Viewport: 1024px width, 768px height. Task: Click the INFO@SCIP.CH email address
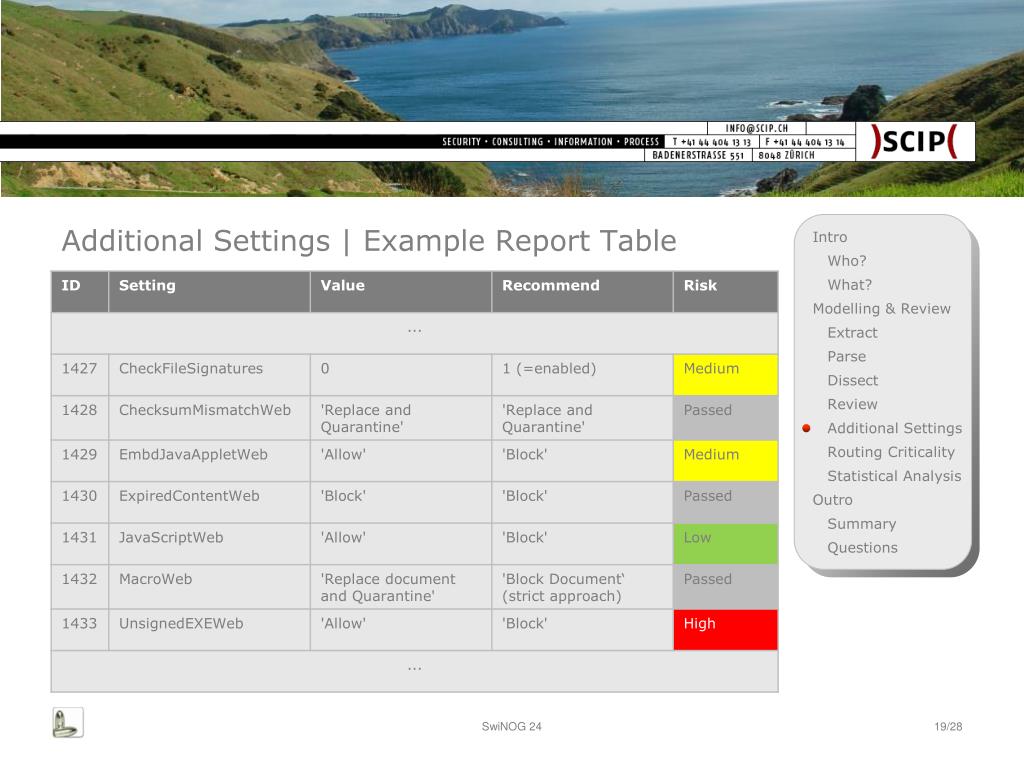pyautogui.click(x=756, y=129)
